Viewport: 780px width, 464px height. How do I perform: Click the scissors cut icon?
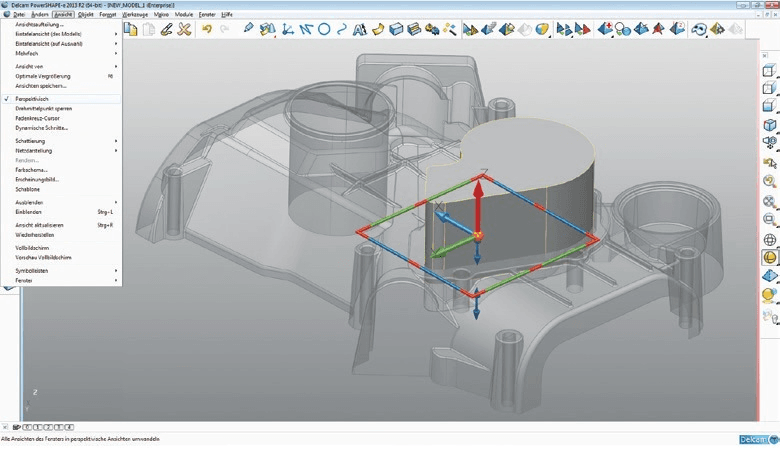[x=185, y=29]
